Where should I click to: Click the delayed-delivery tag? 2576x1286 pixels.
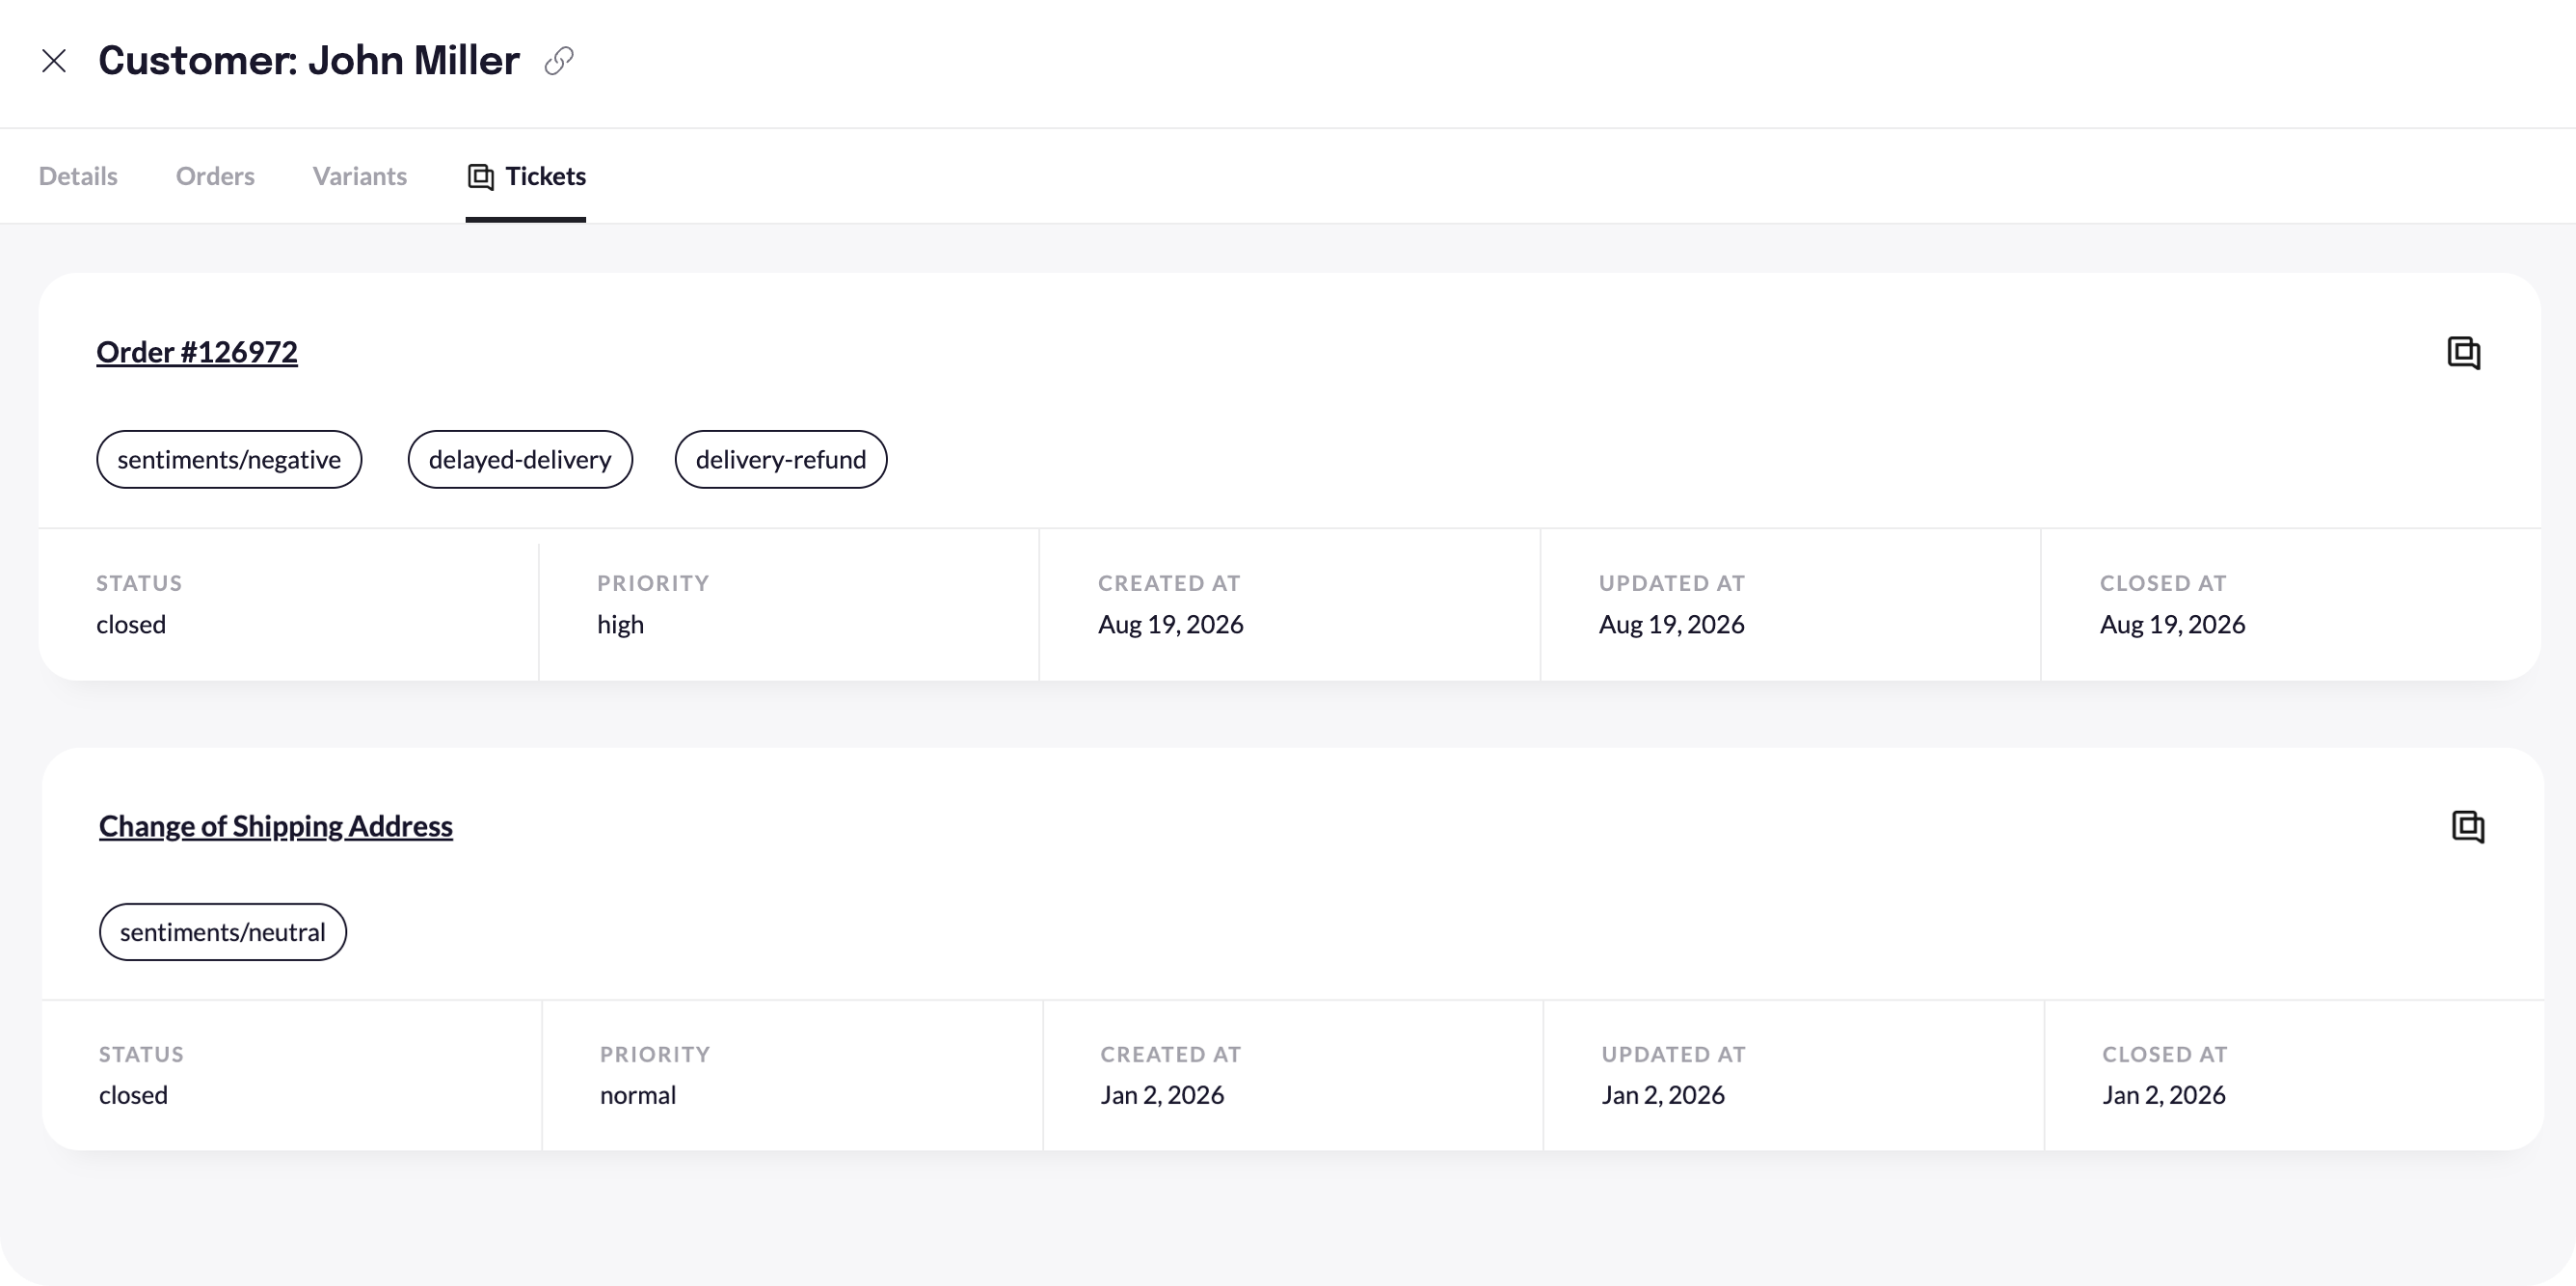520,459
